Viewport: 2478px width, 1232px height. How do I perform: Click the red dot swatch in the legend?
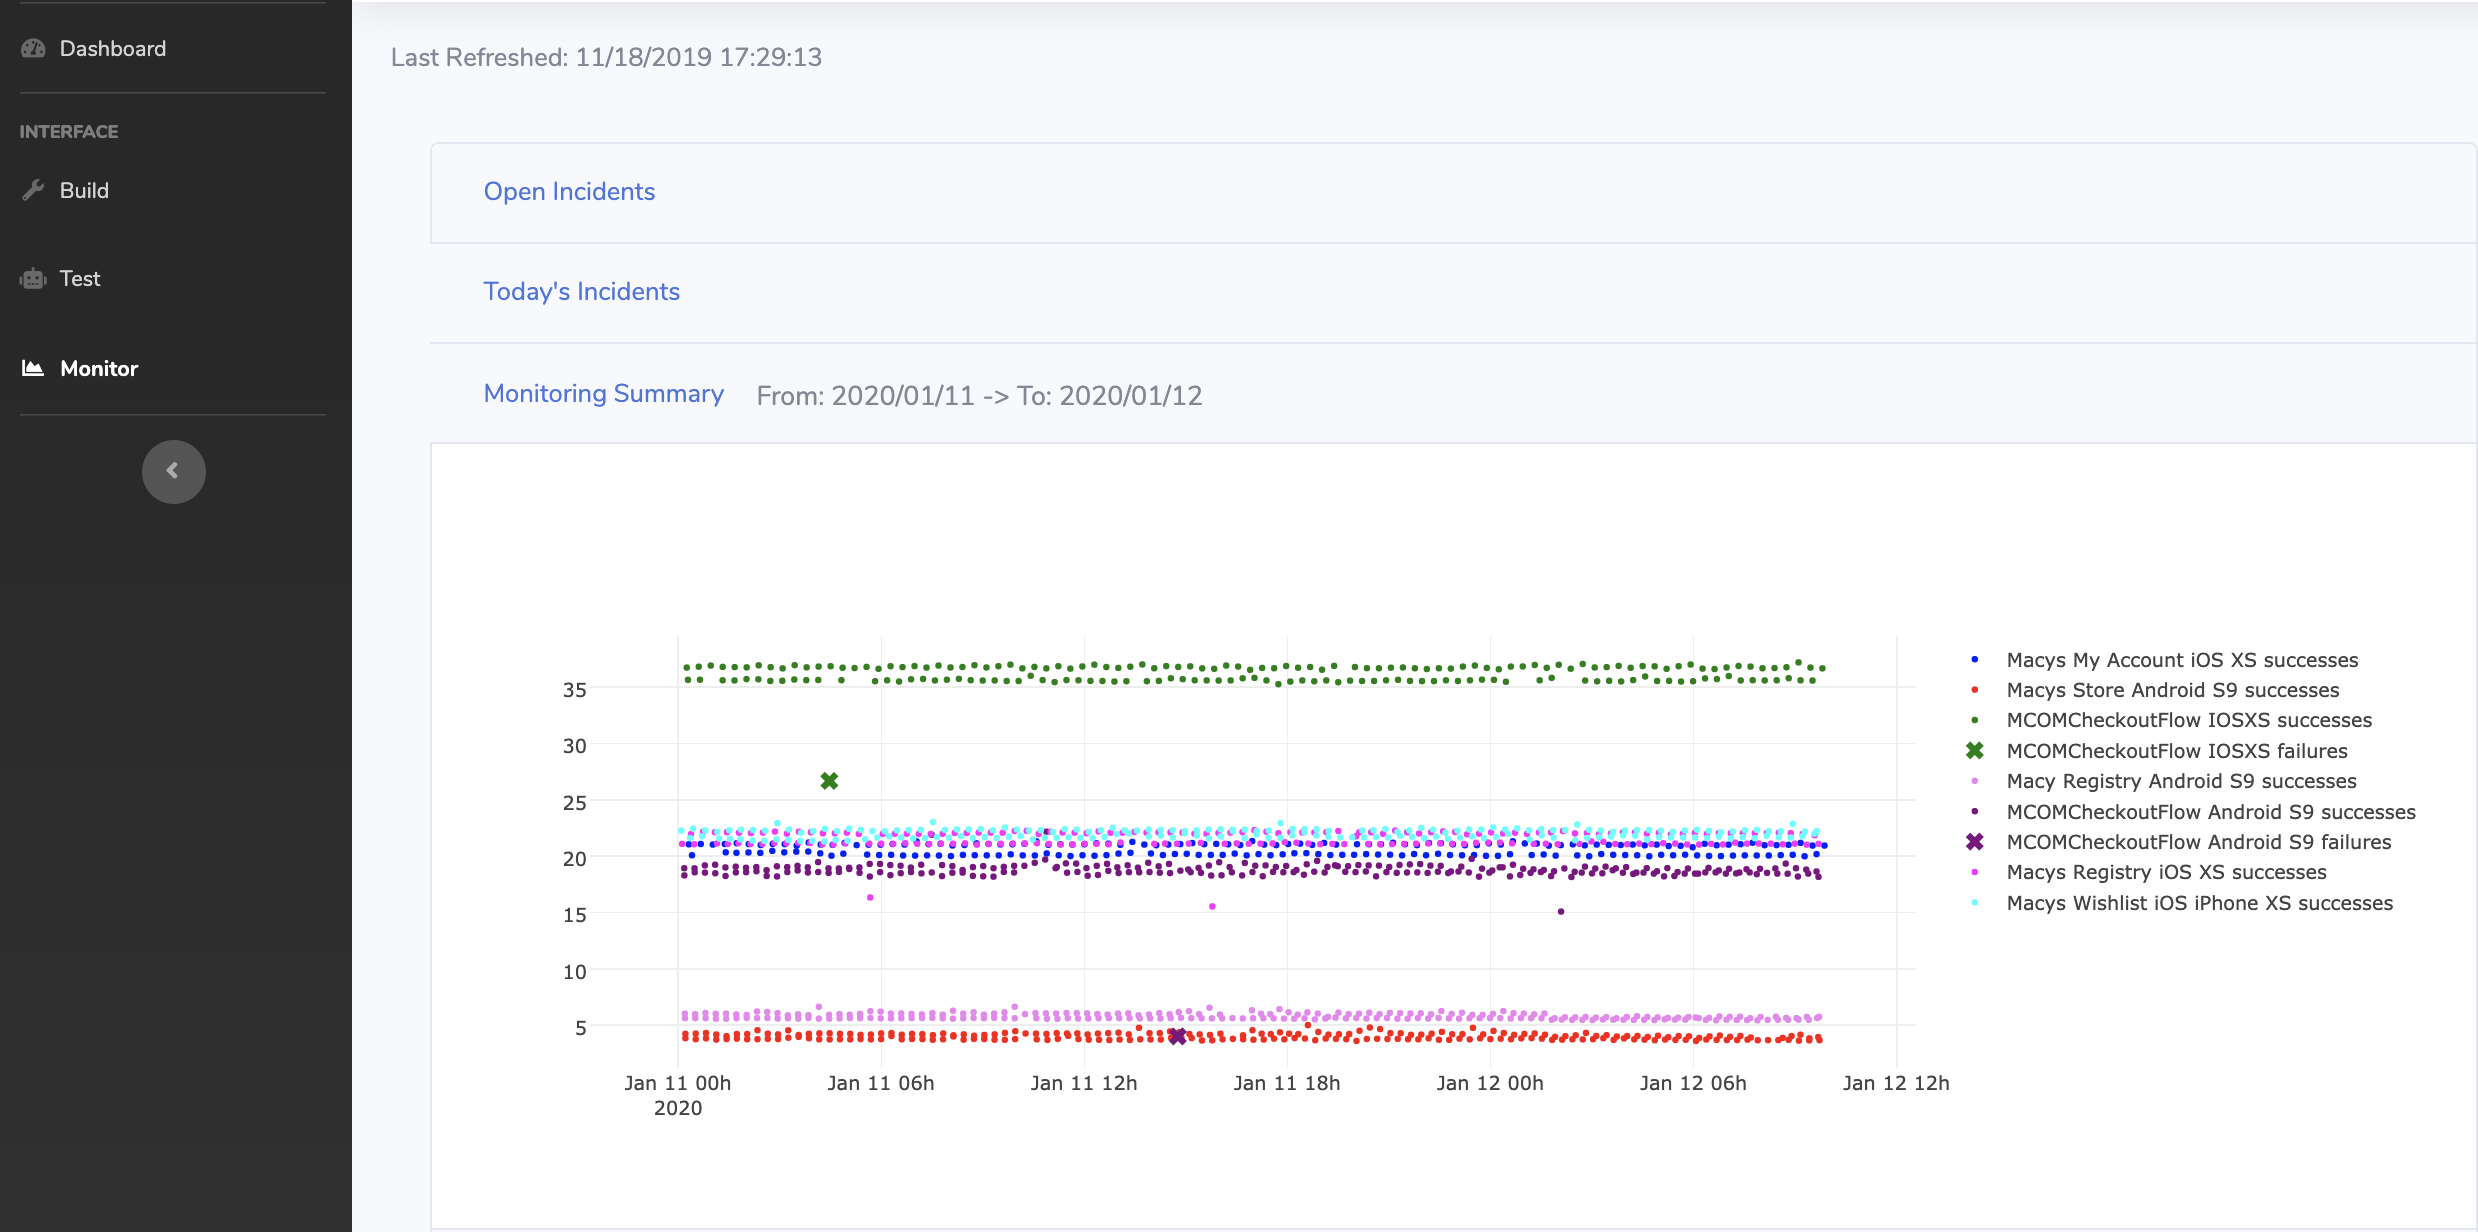1975,690
